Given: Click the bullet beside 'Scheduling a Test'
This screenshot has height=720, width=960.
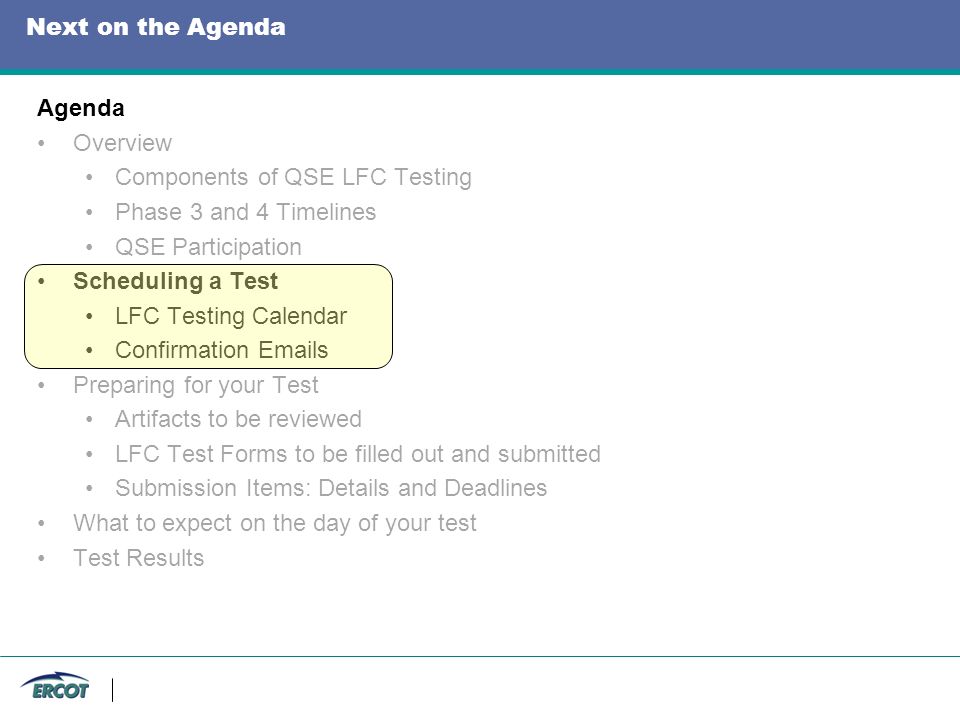Looking at the screenshot, I should pos(42,282).
